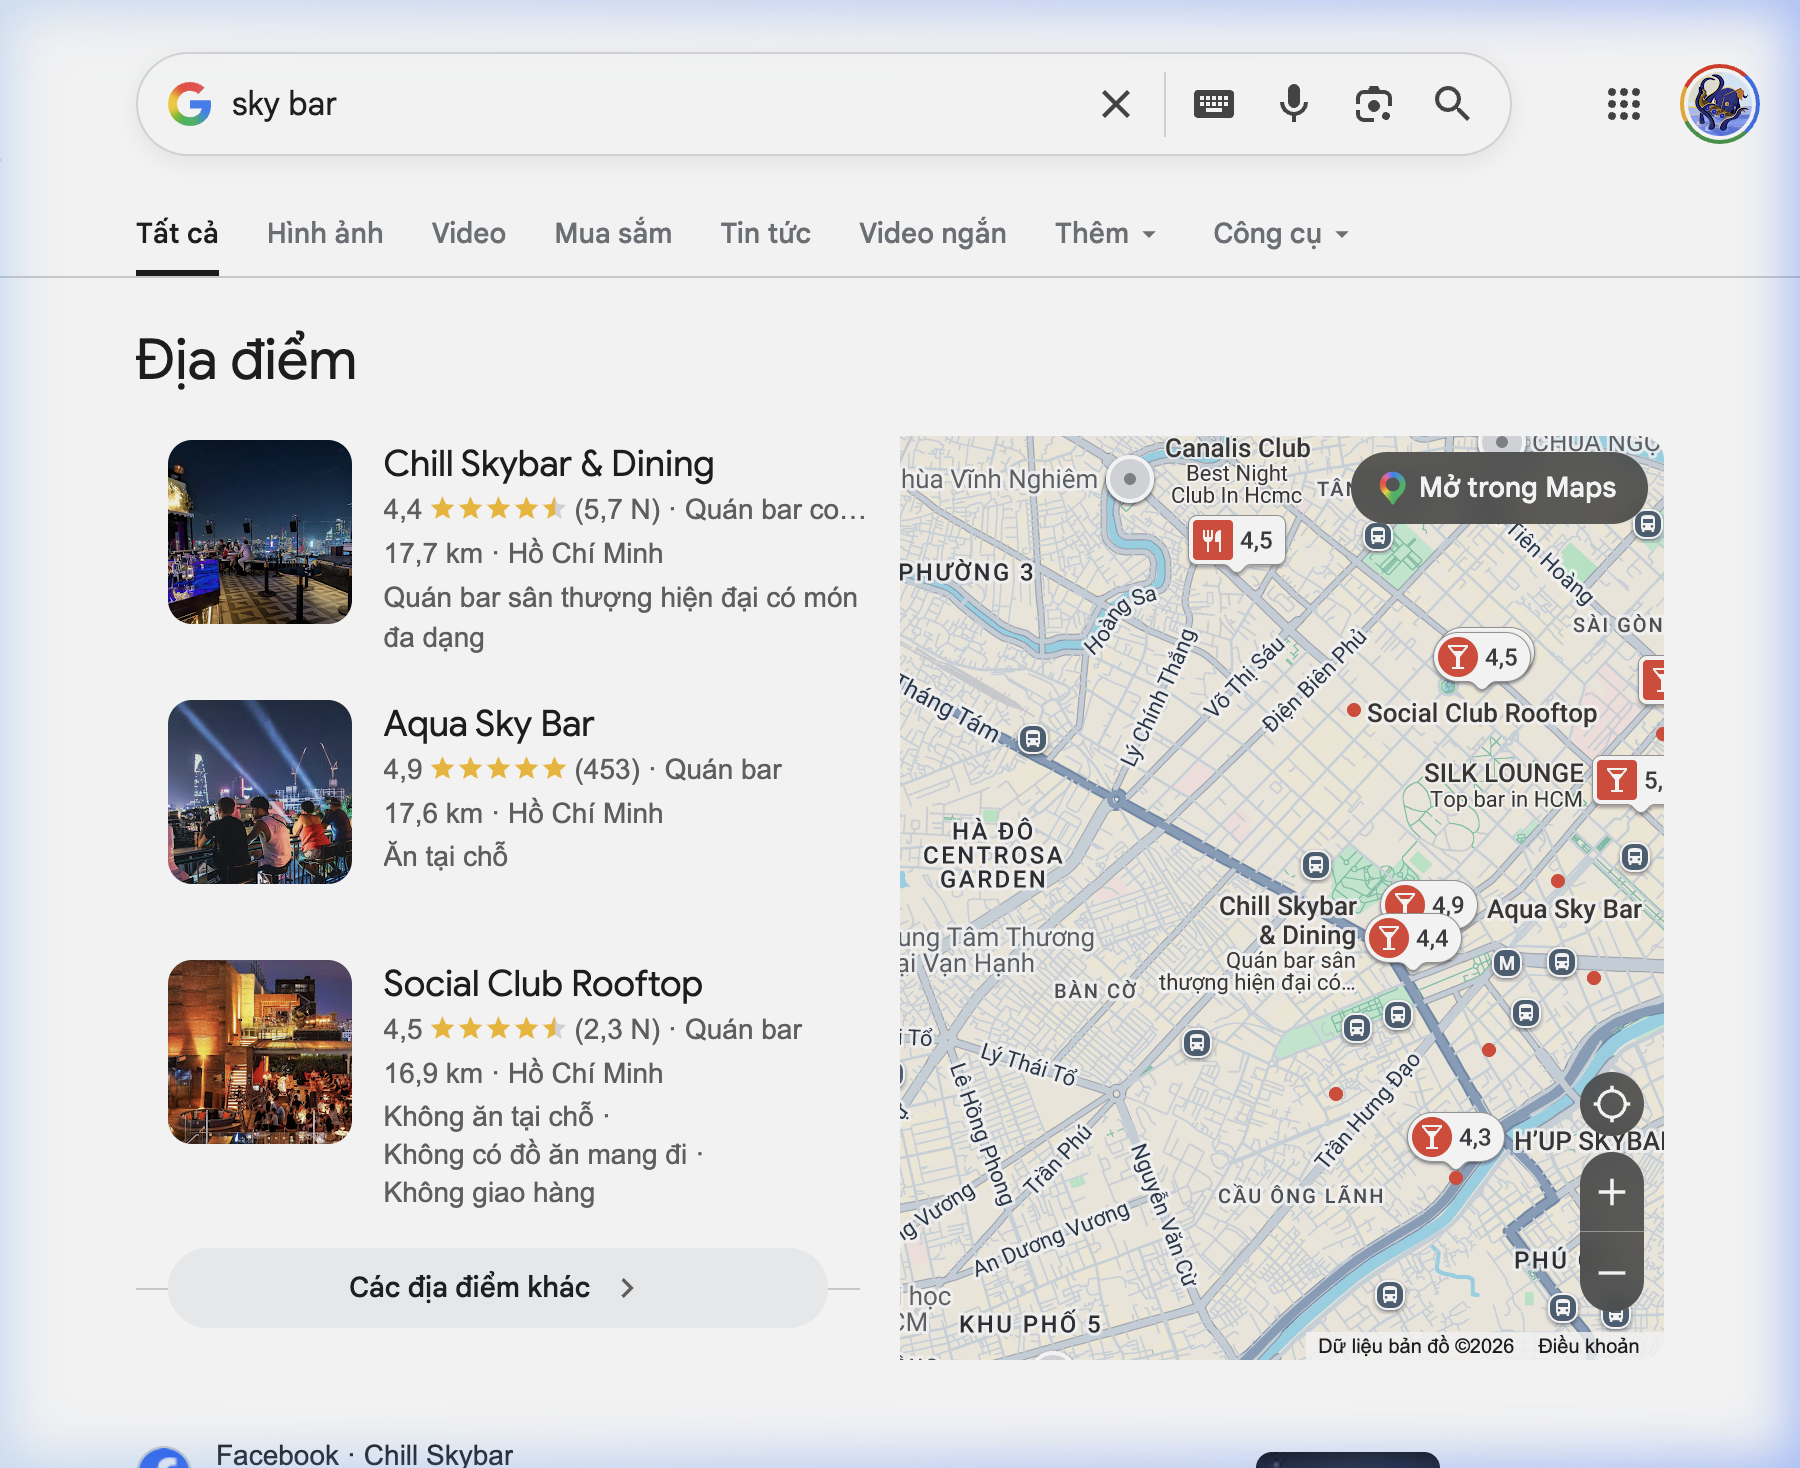Click Mở trong Maps button
This screenshot has height=1468, width=1800.
click(1500, 488)
